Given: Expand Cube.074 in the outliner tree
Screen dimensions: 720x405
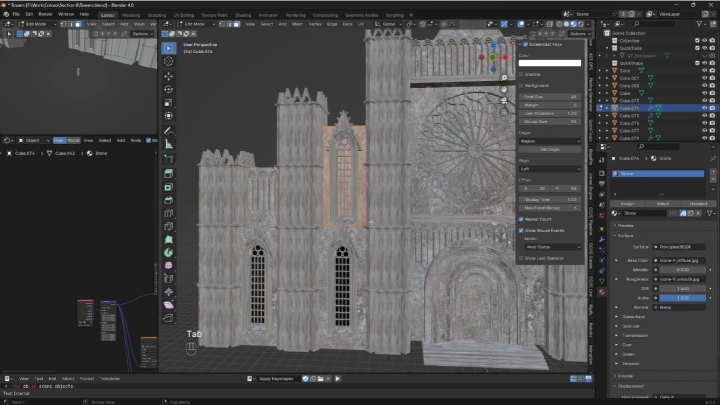Looking at the screenshot, I should coord(607,108).
